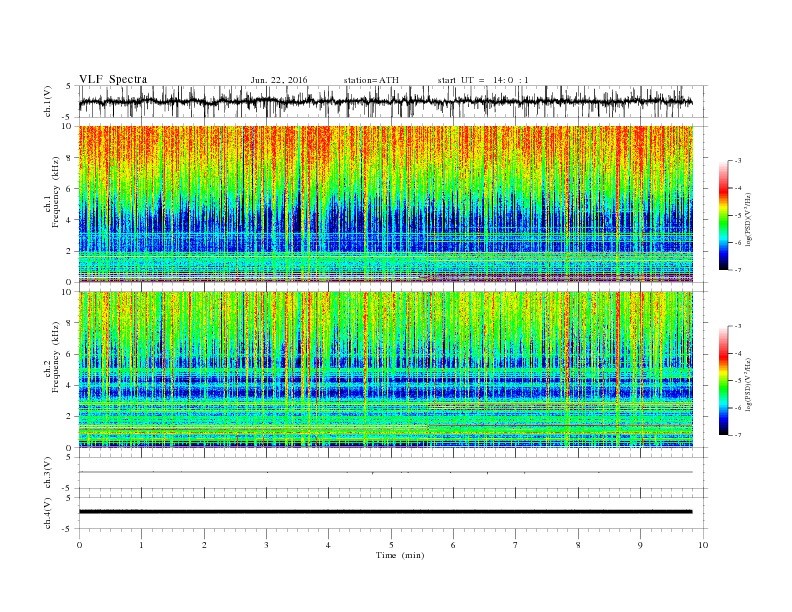Click time tick label '2' on x-axis

[x=204, y=545]
